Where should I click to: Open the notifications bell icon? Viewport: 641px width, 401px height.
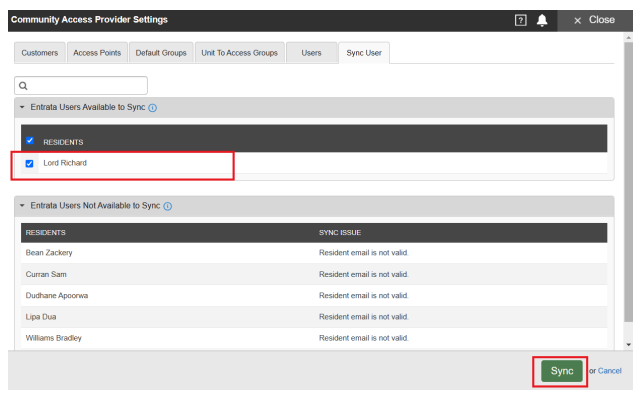pyautogui.click(x=542, y=20)
